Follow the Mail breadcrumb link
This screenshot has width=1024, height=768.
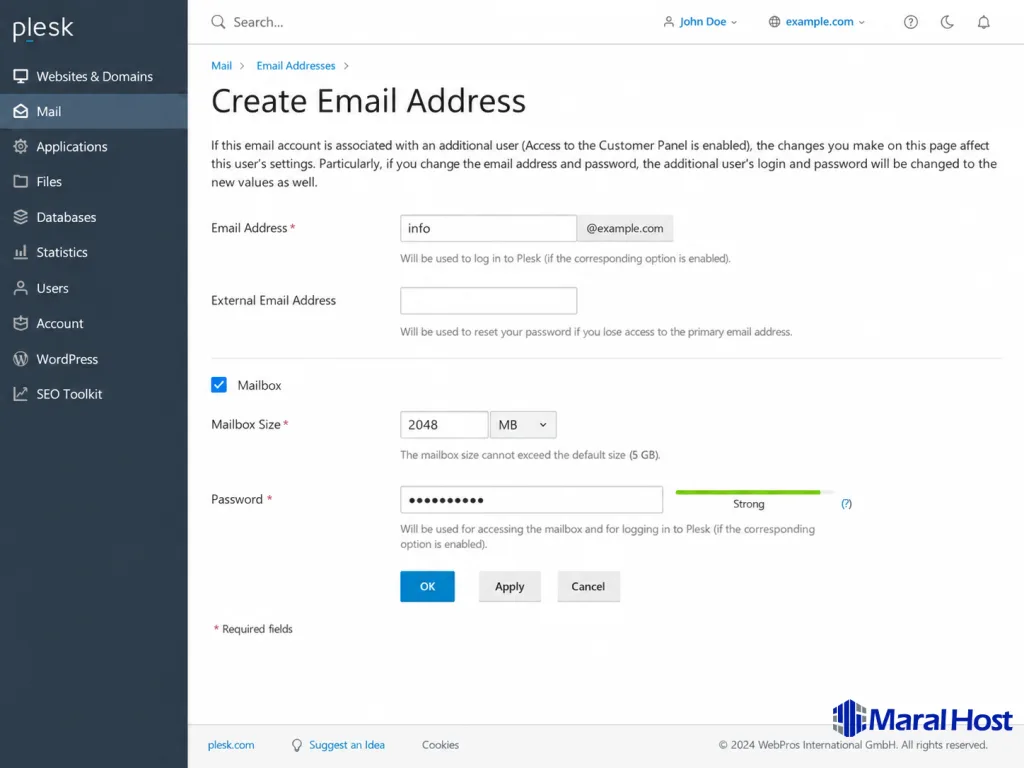[x=221, y=66]
